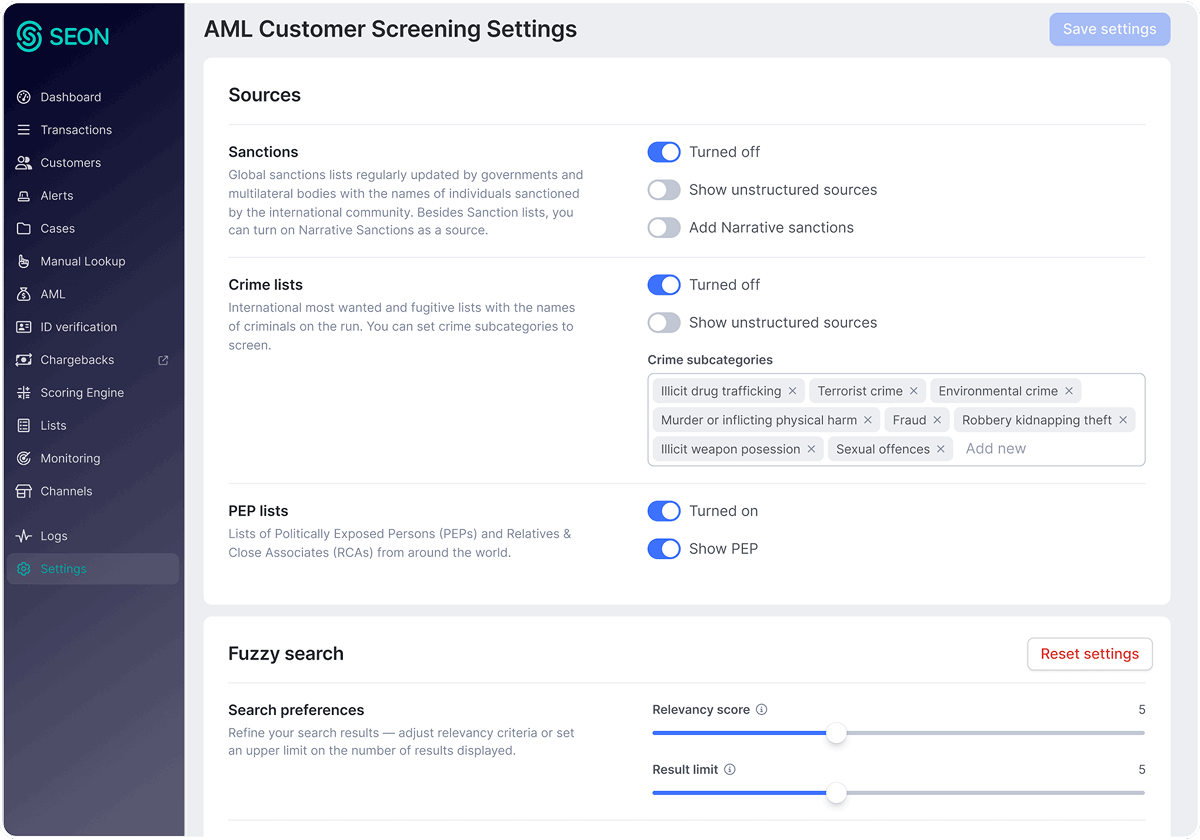Toggle the Sanctions source switch
The width and height of the screenshot is (1200, 840).
pyautogui.click(x=664, y=152)
